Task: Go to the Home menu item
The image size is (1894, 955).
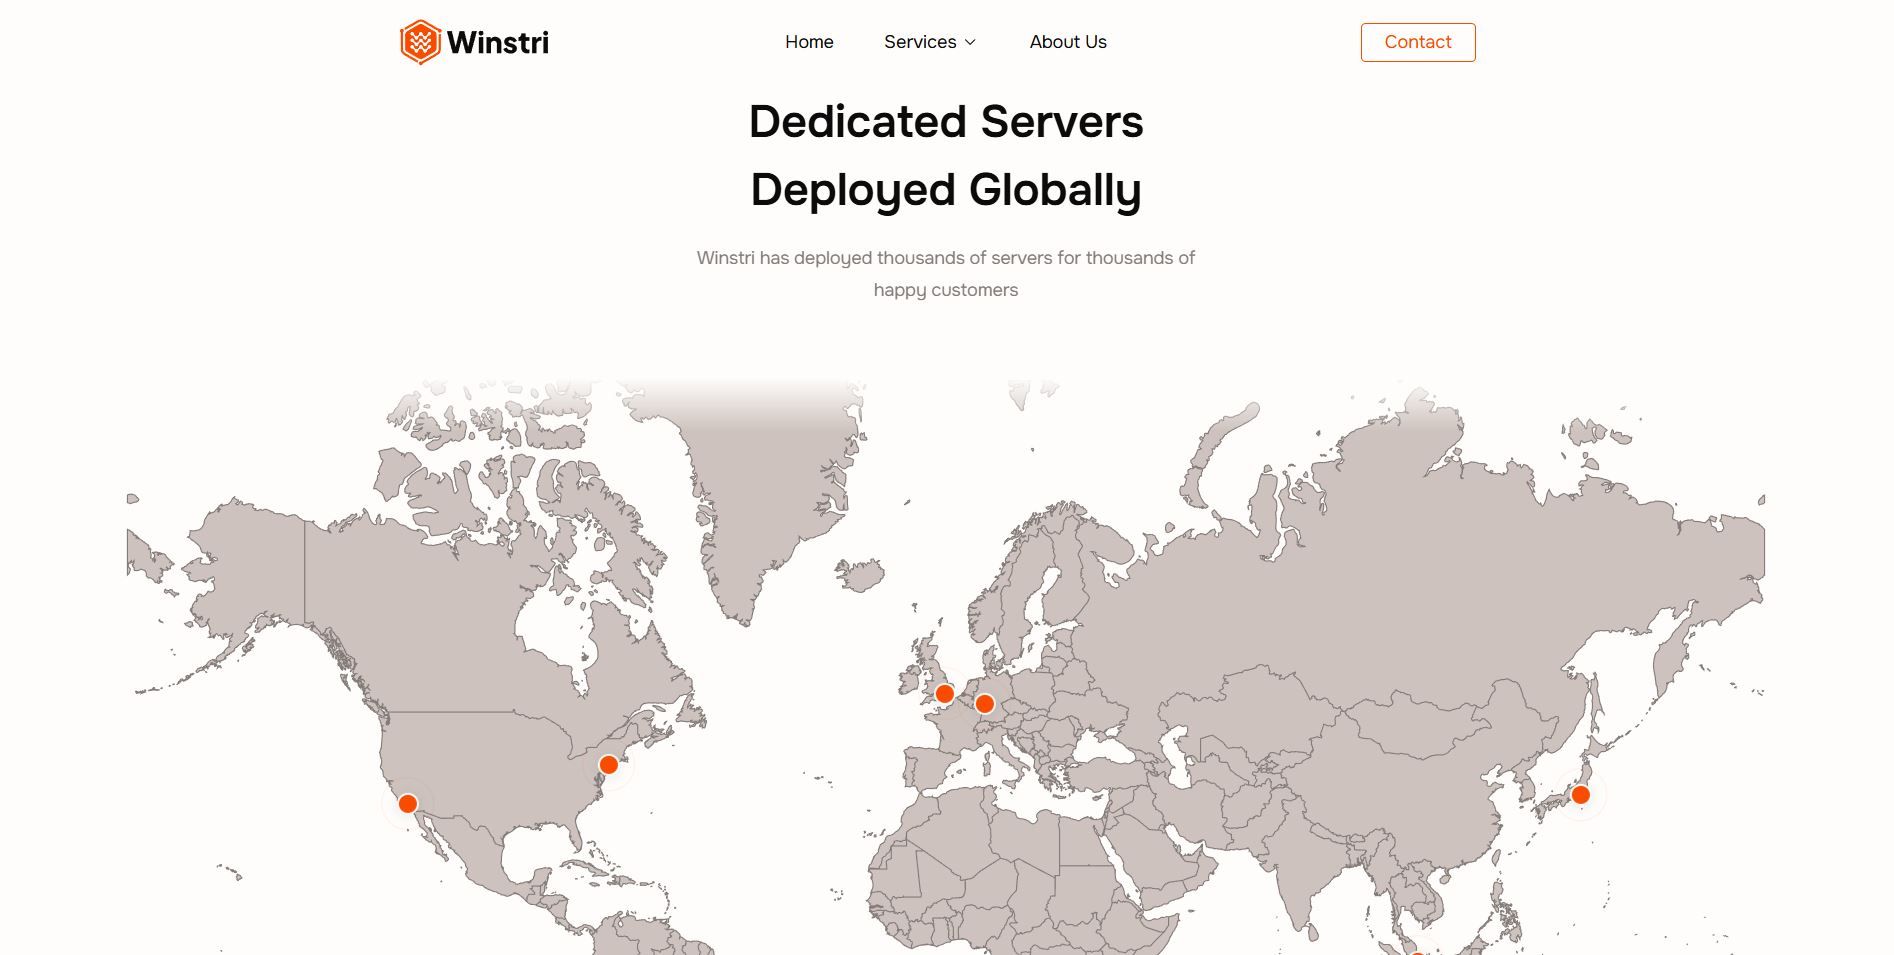Action: click(x=809, y=42)
